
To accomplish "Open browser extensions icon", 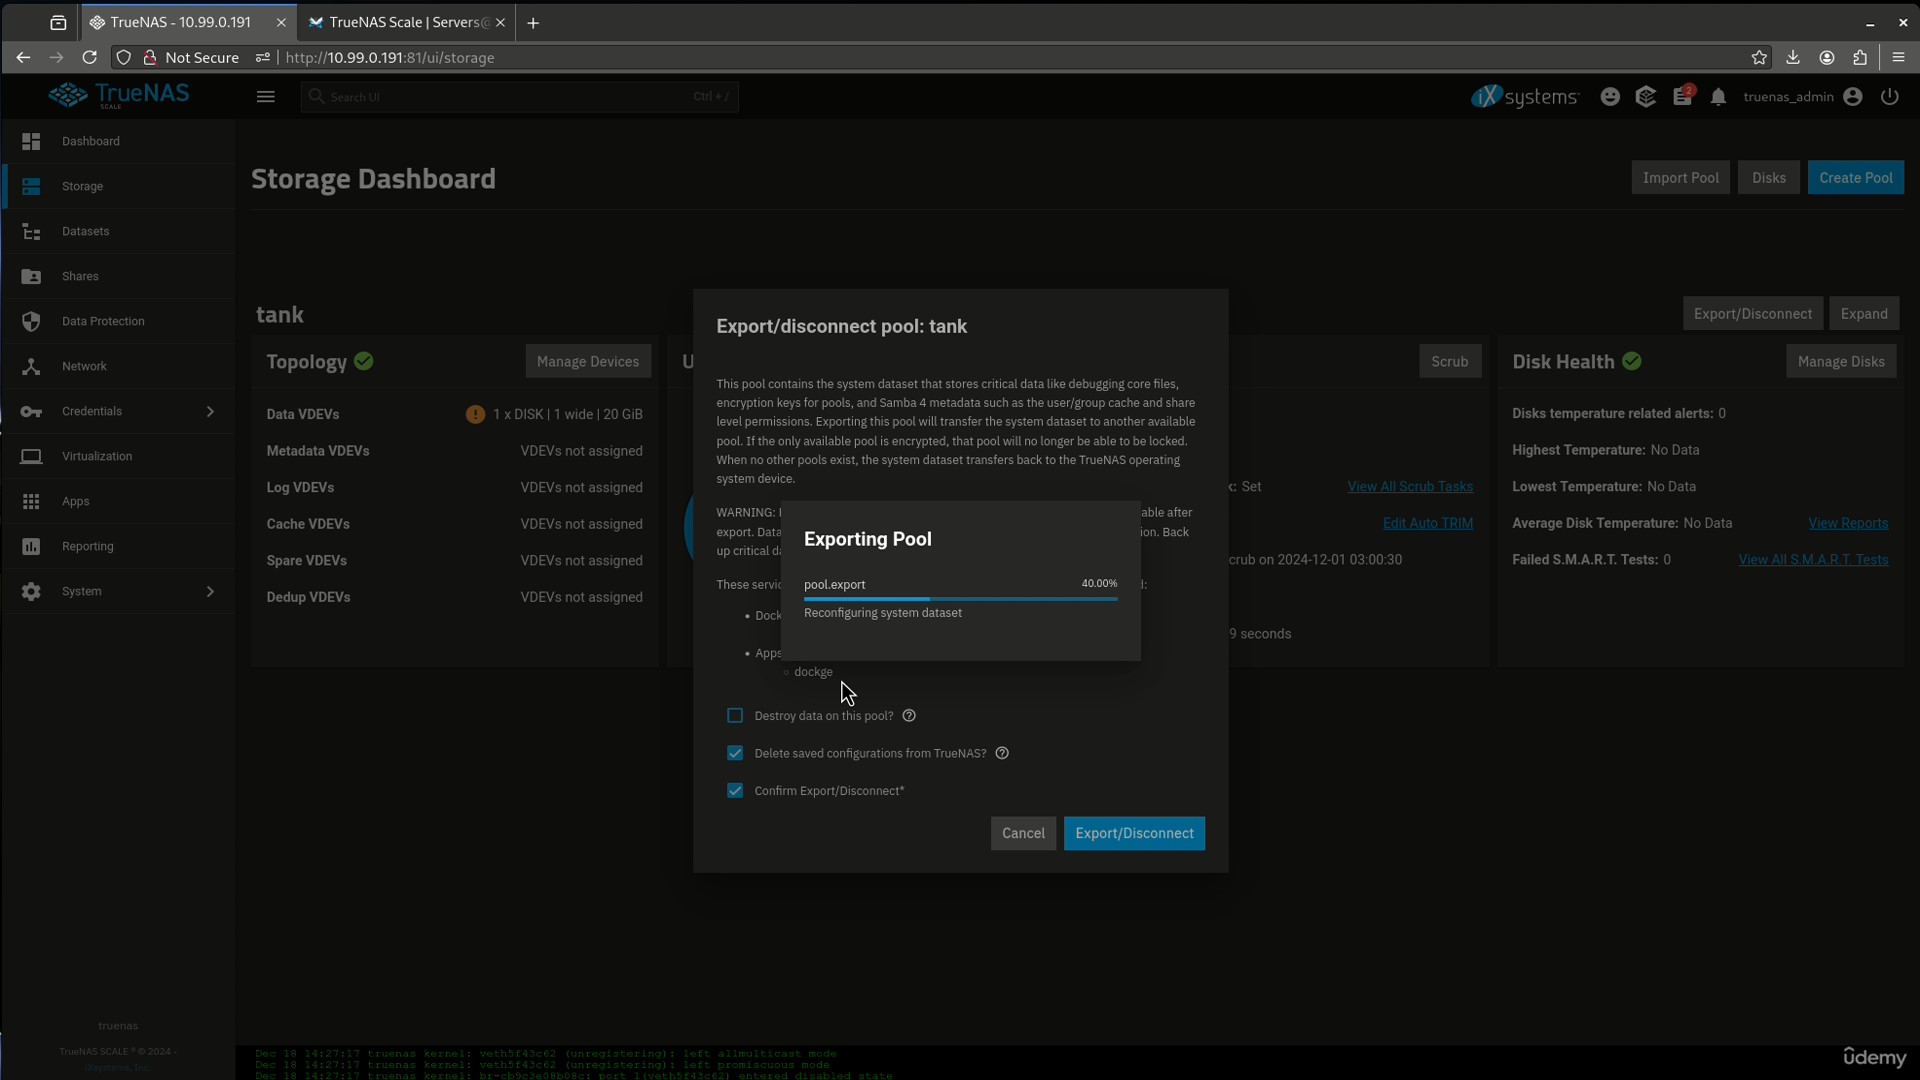I will tap(1860, 58).
